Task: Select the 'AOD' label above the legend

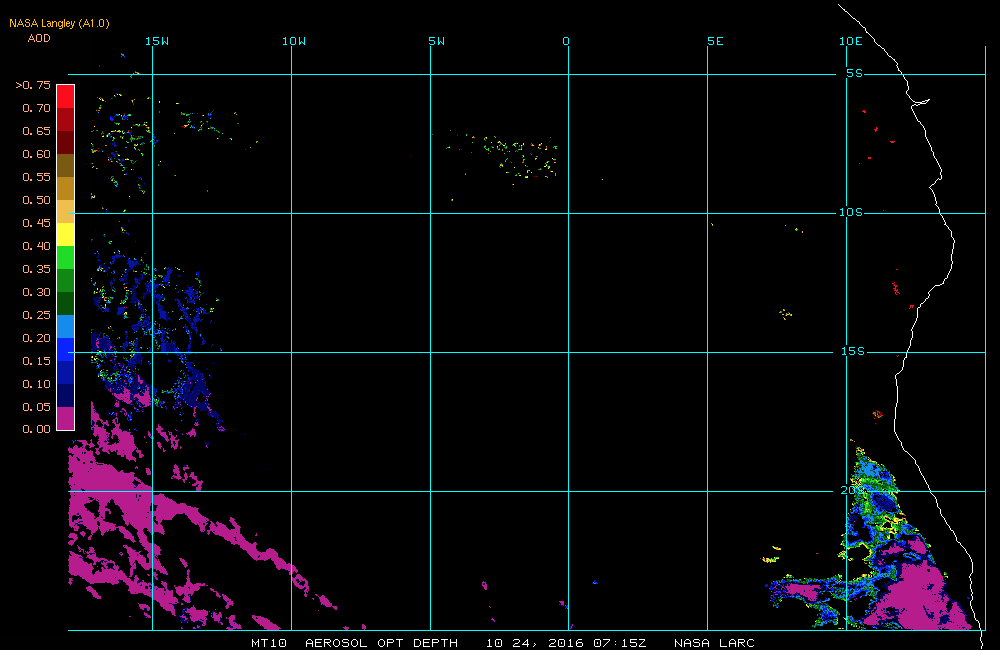Action: [x=39, y=38]
